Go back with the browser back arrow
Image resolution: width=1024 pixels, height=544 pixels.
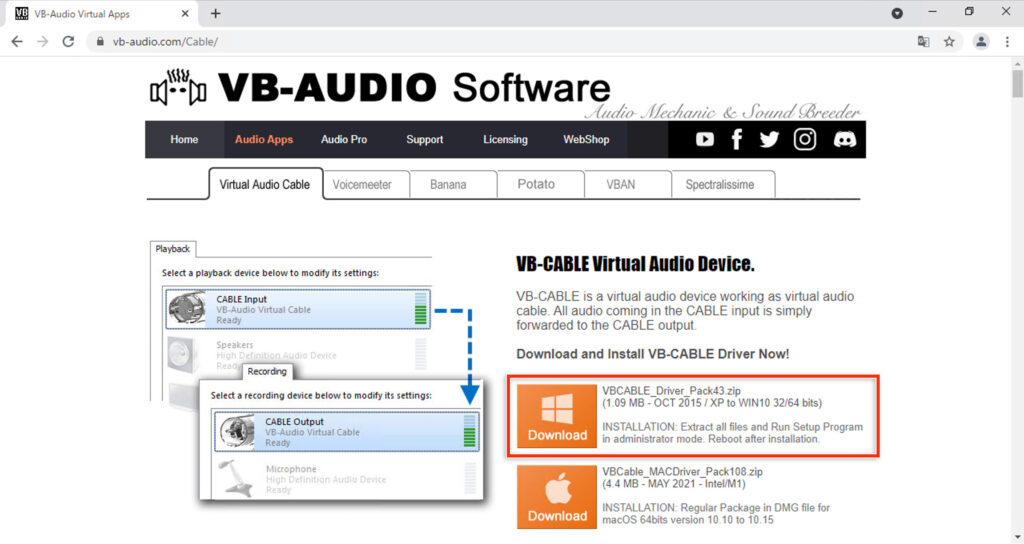coord(17,41)
